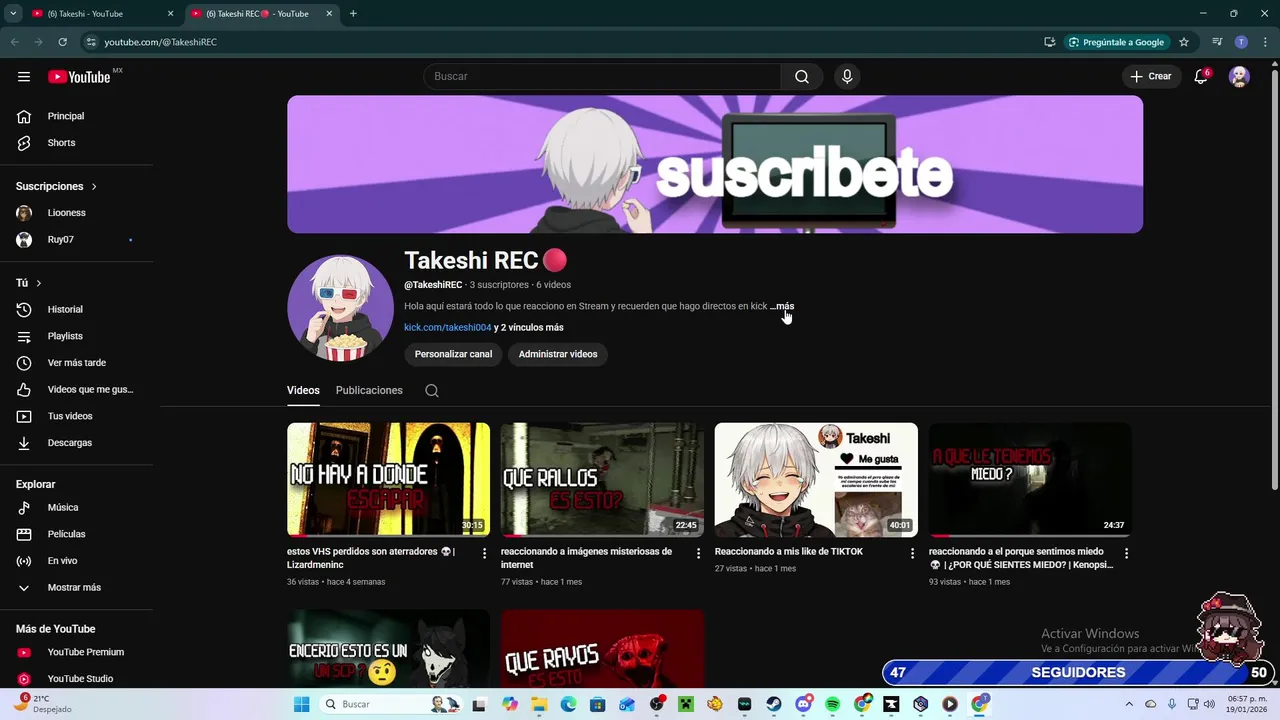Viewport: 1280px width, 720px height.
Task: Click the YouTube logo
Action: 79,77
